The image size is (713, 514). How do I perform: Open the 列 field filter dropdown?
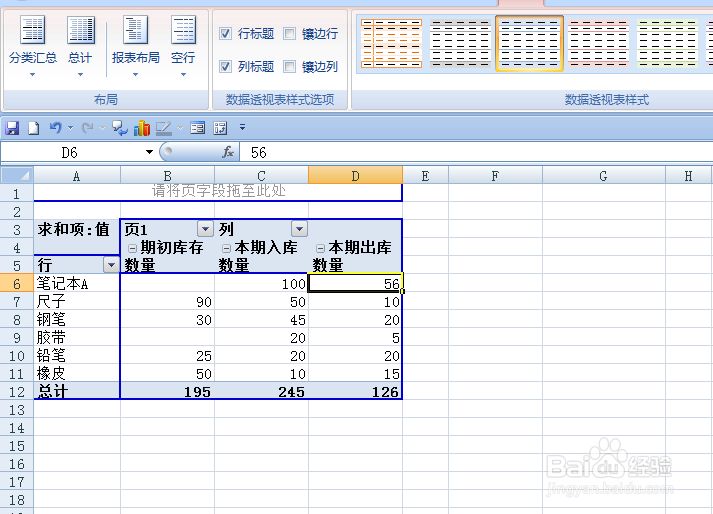click(299, 228)
